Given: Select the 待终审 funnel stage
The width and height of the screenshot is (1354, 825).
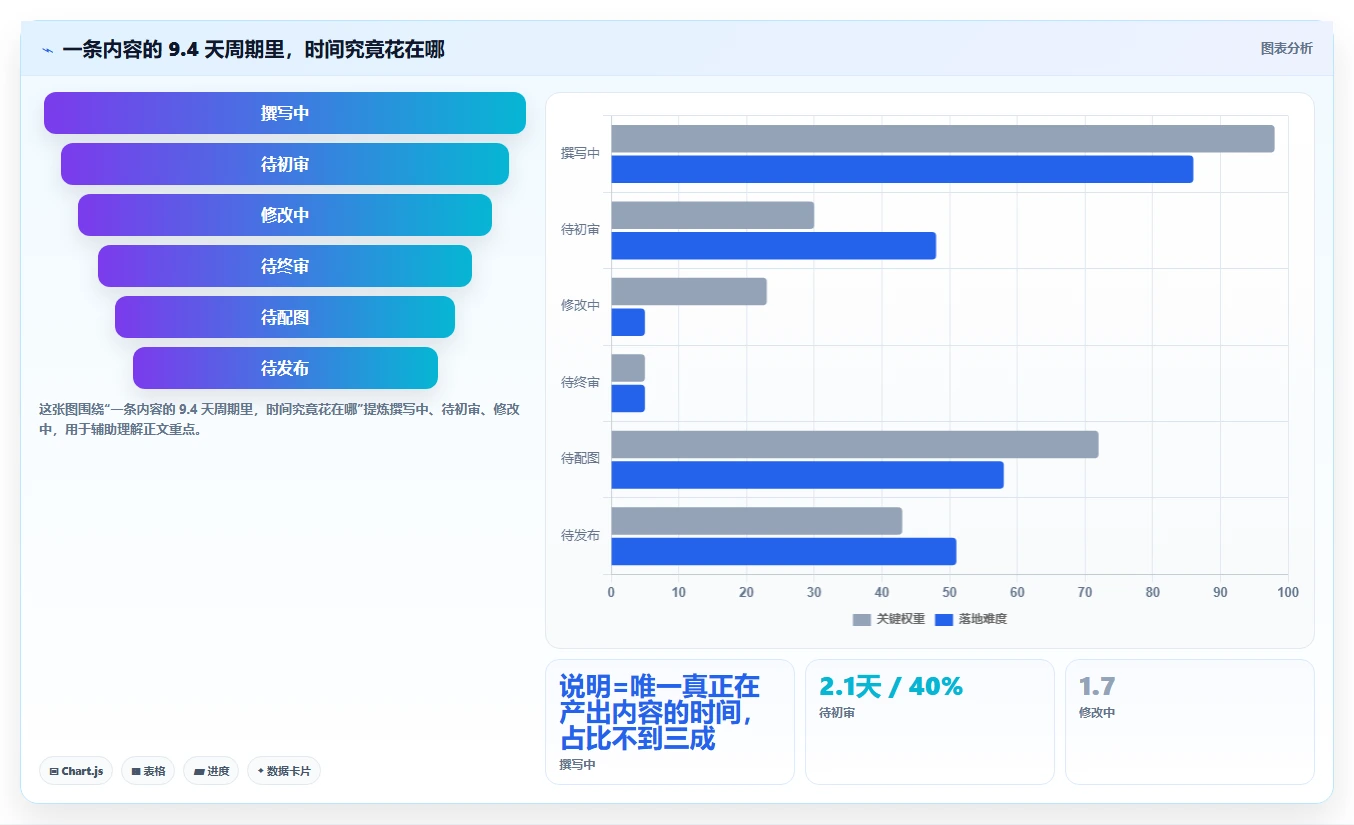Looking at the screenshot, I should coord(285,266).
